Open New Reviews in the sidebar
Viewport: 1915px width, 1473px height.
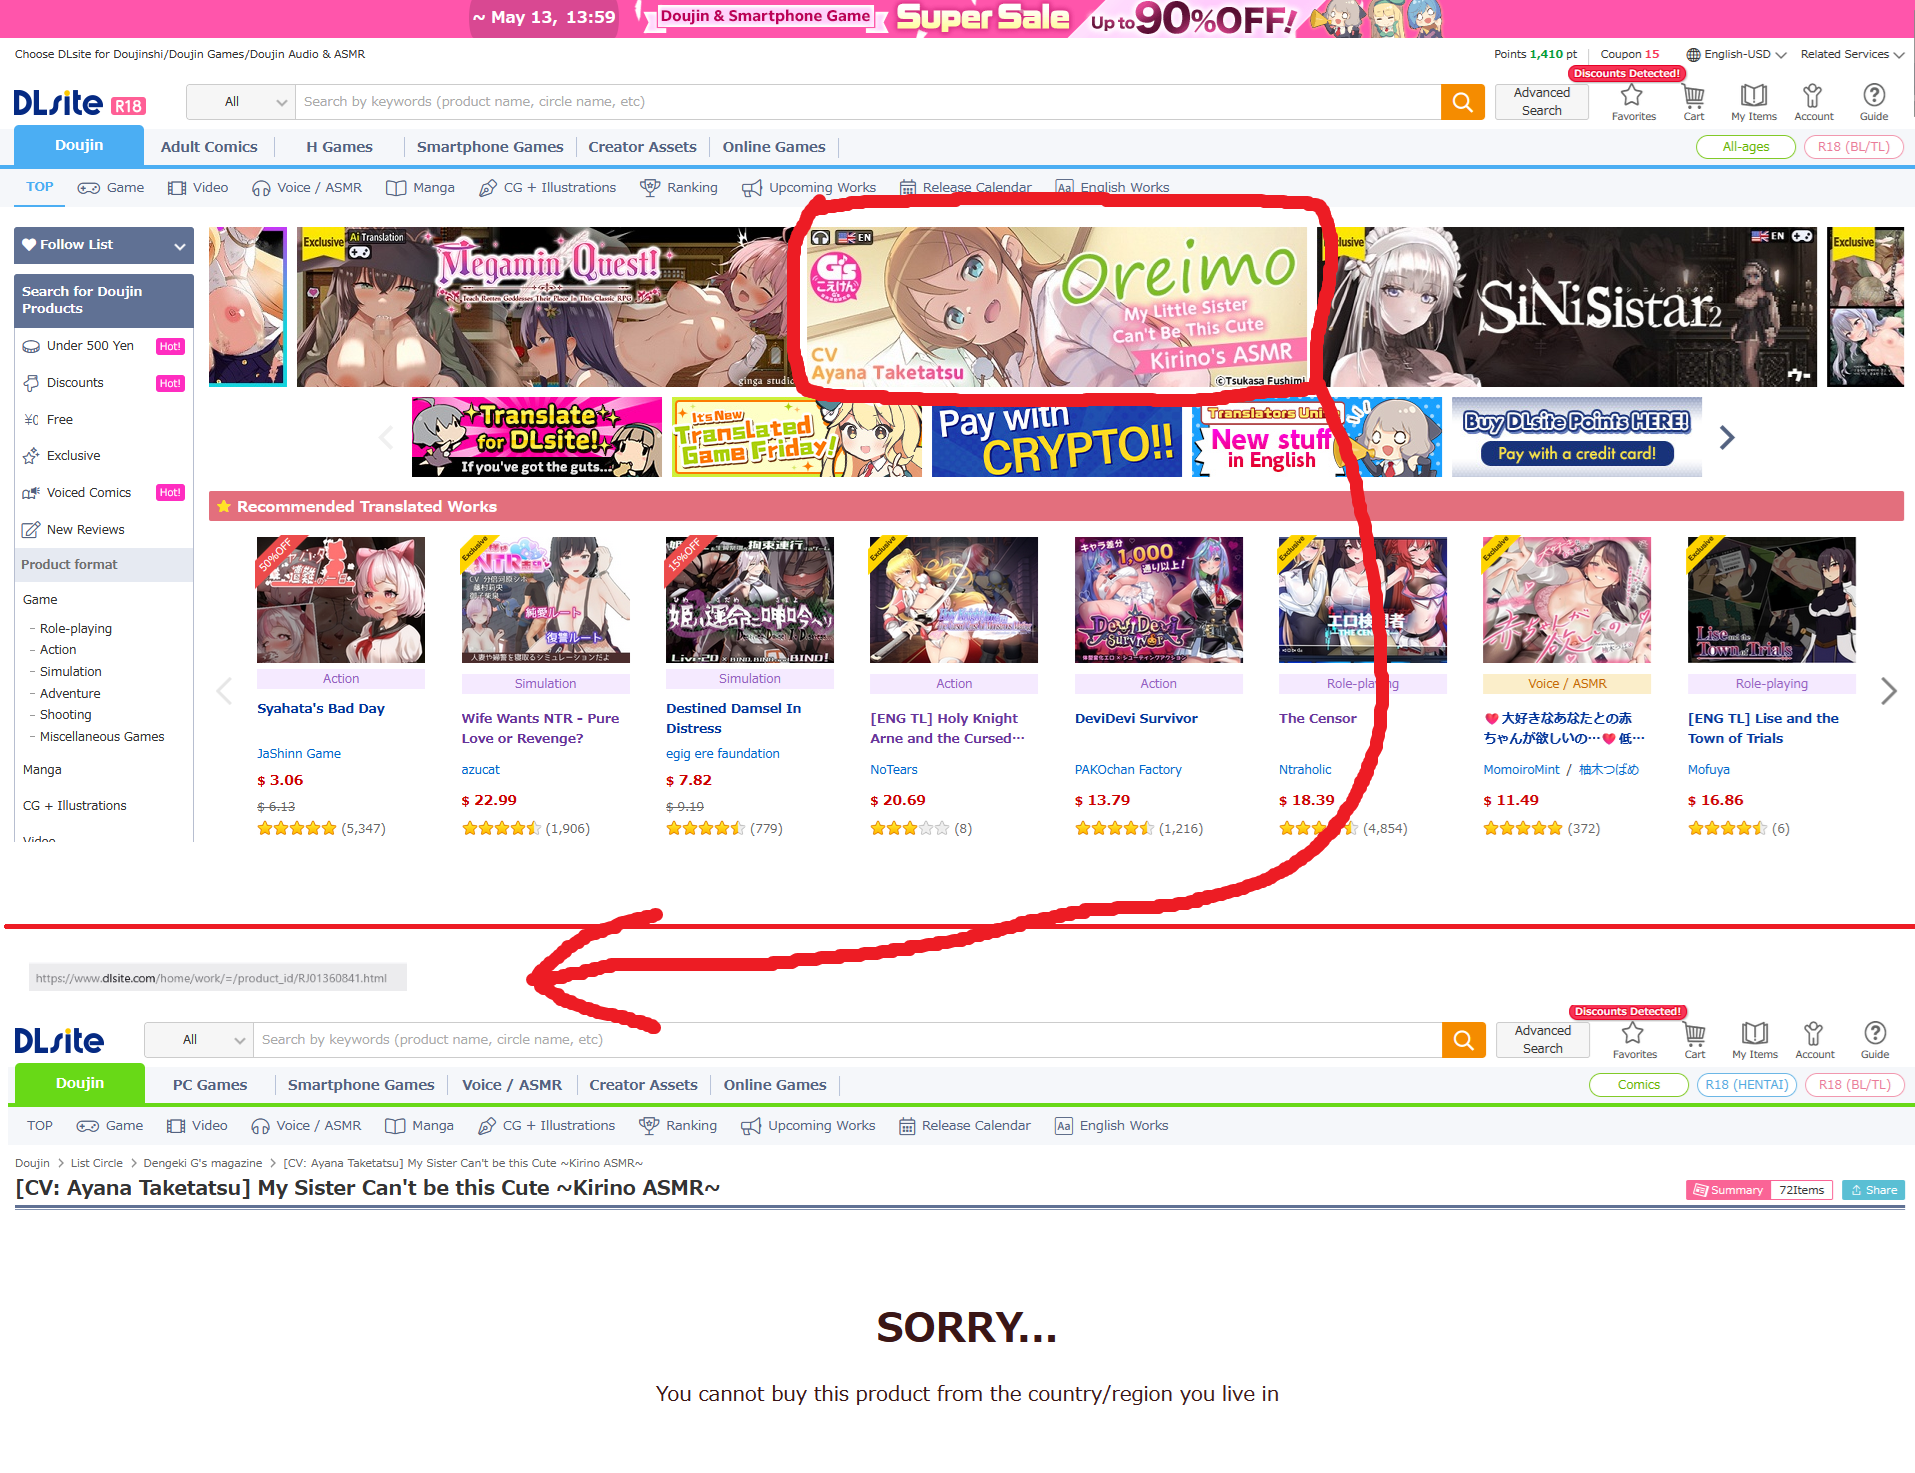[x=85, y=530]
